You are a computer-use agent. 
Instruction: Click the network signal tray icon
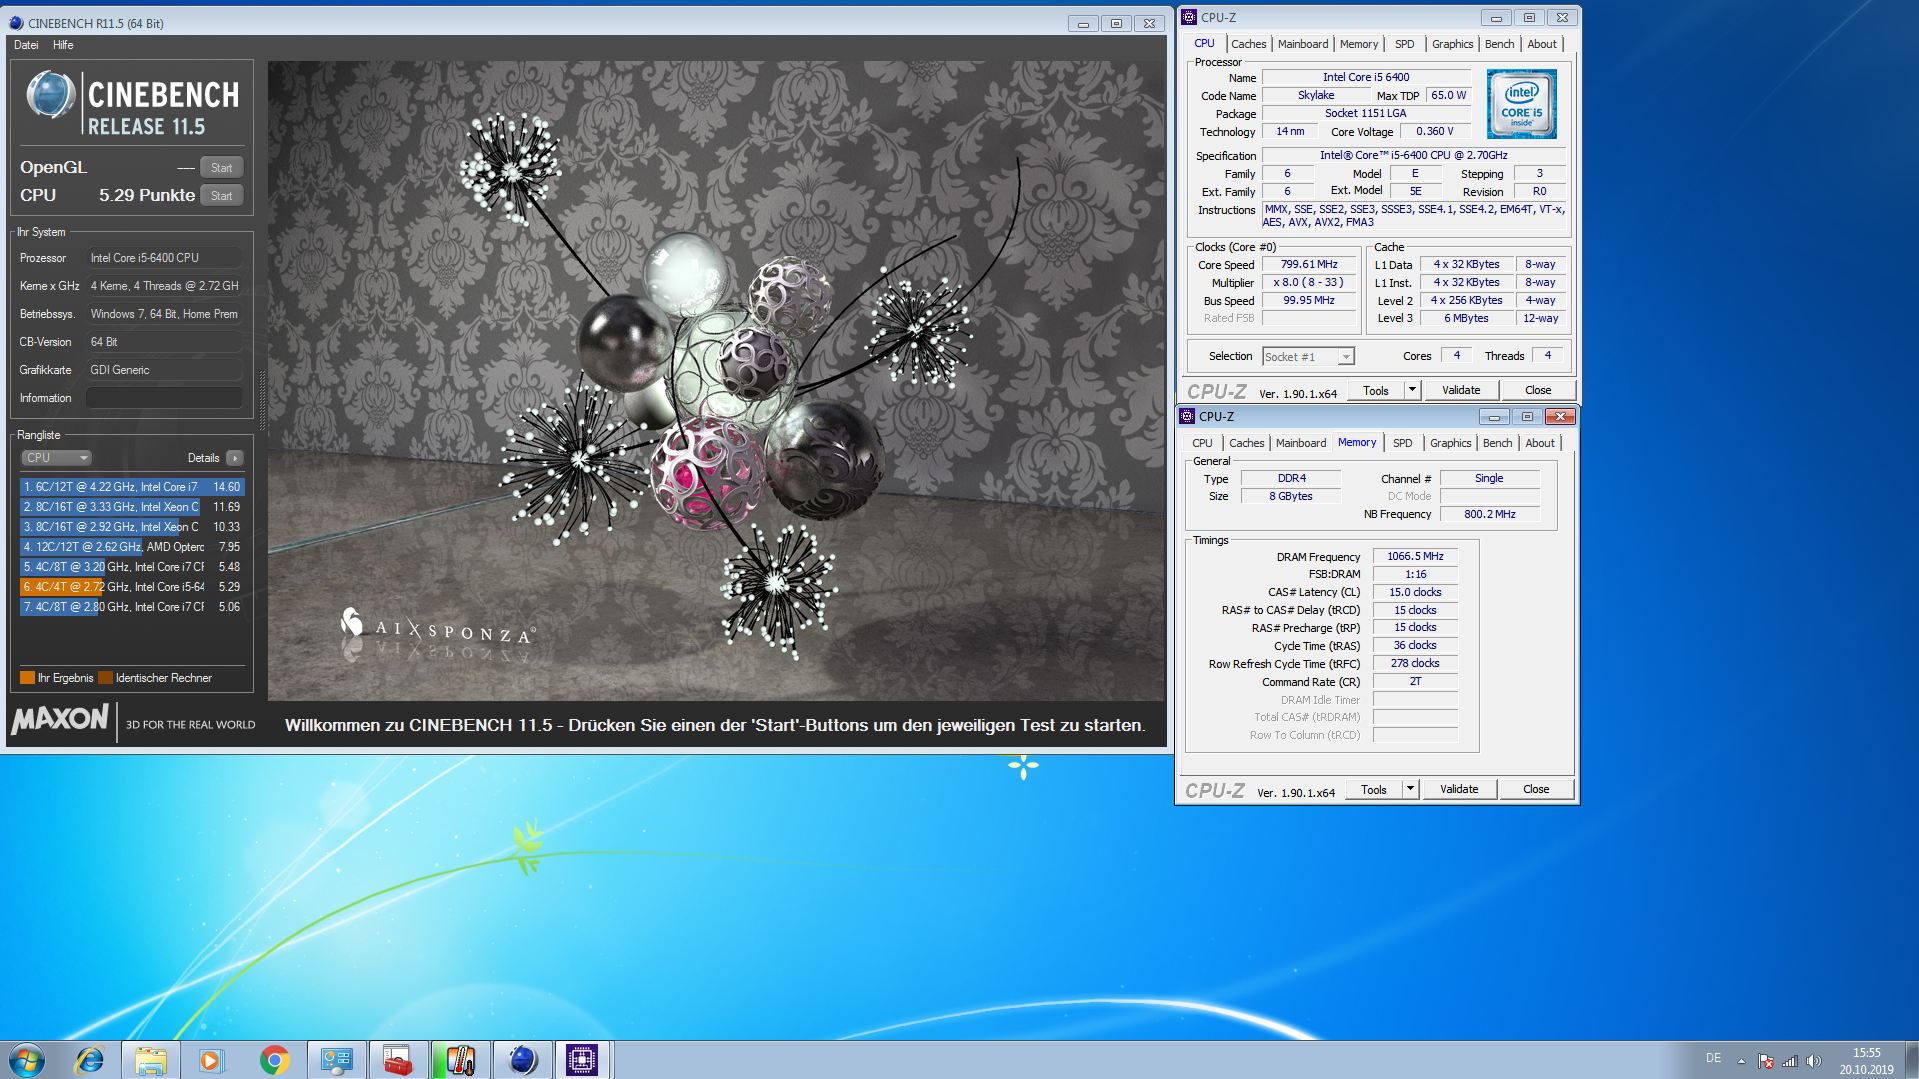(x=1790, y=1061)
